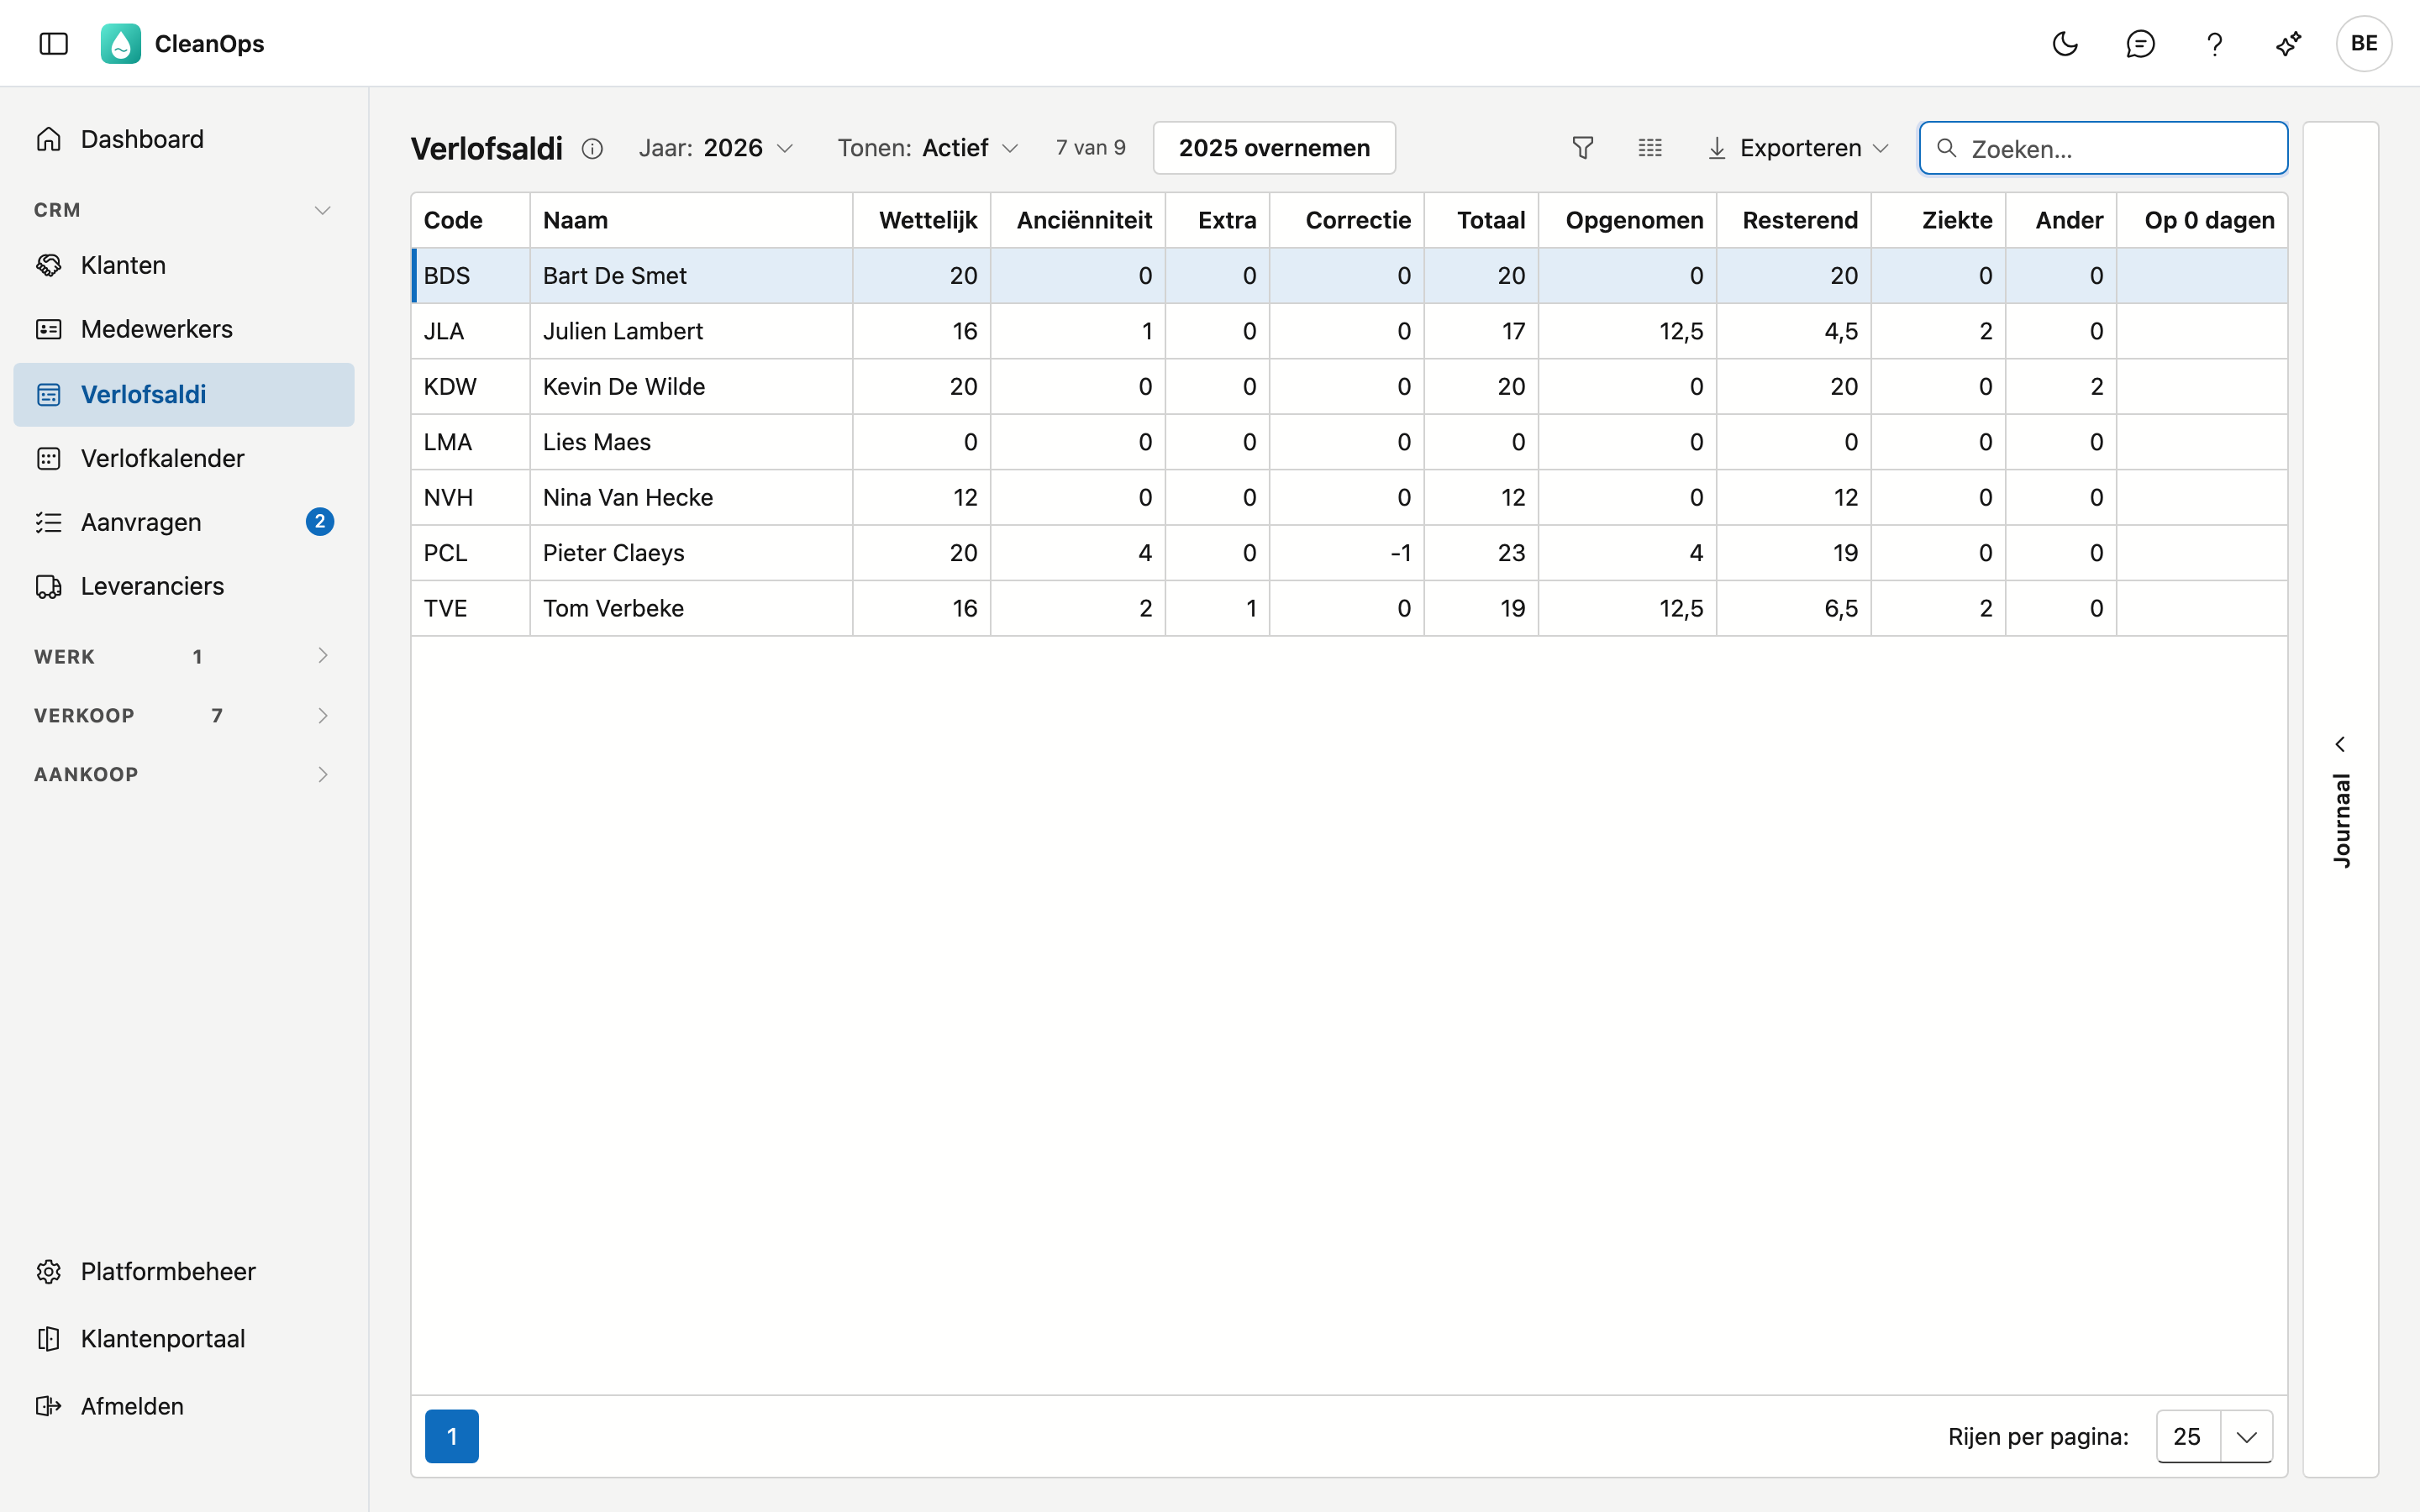Select the Nina Van Hecke row

1349,497
